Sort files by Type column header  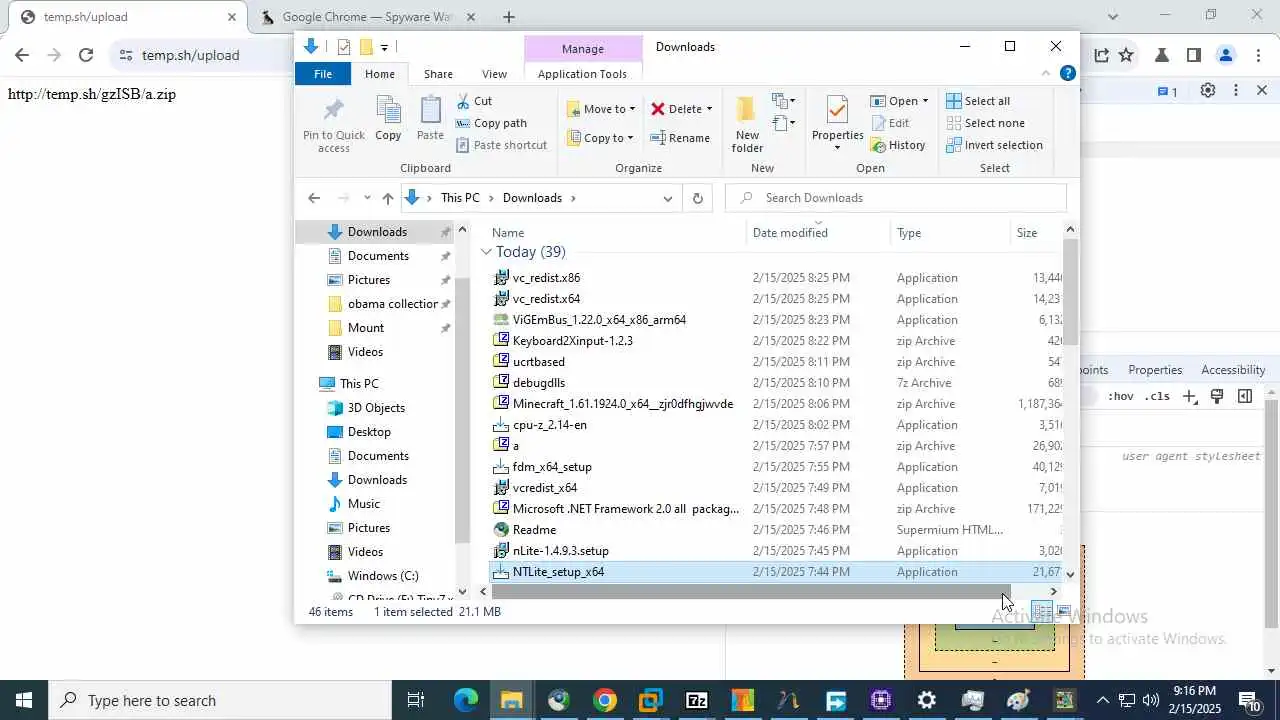tap(950, 233)
